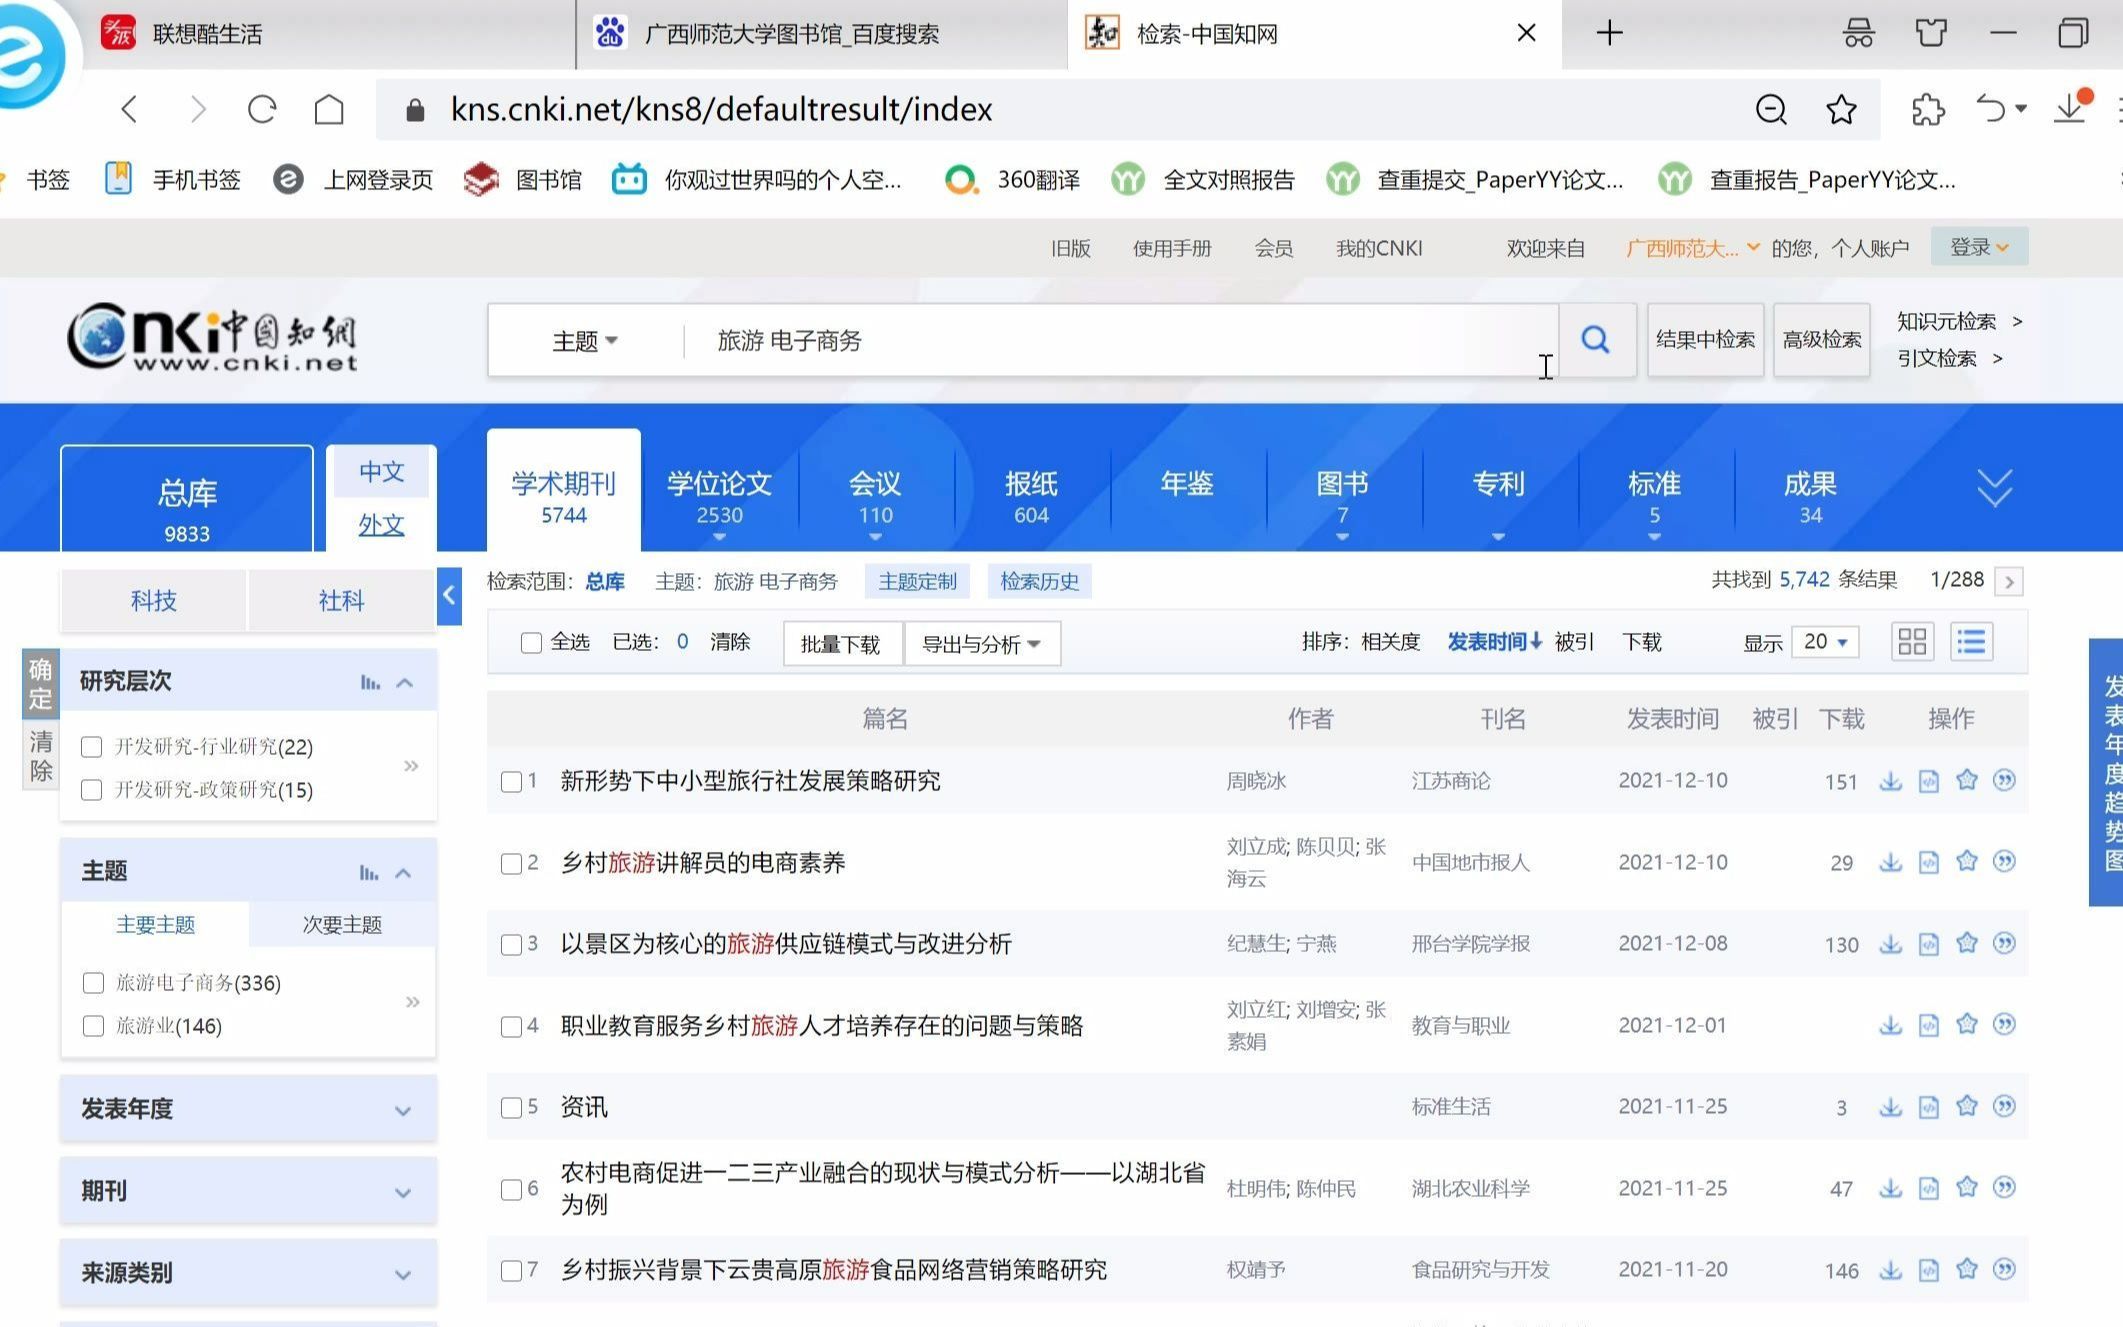Open the 成果 tab
2123x1327 pixels.
pyautogui.click(x=1810, y=497)
